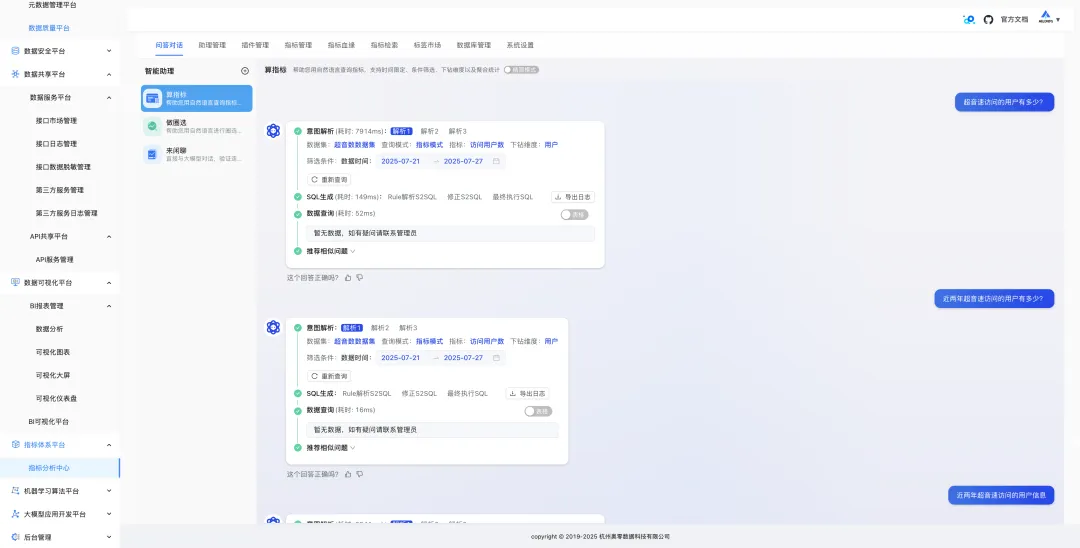Open the calendar icon in first answer's date range

(x=496, y=161)
